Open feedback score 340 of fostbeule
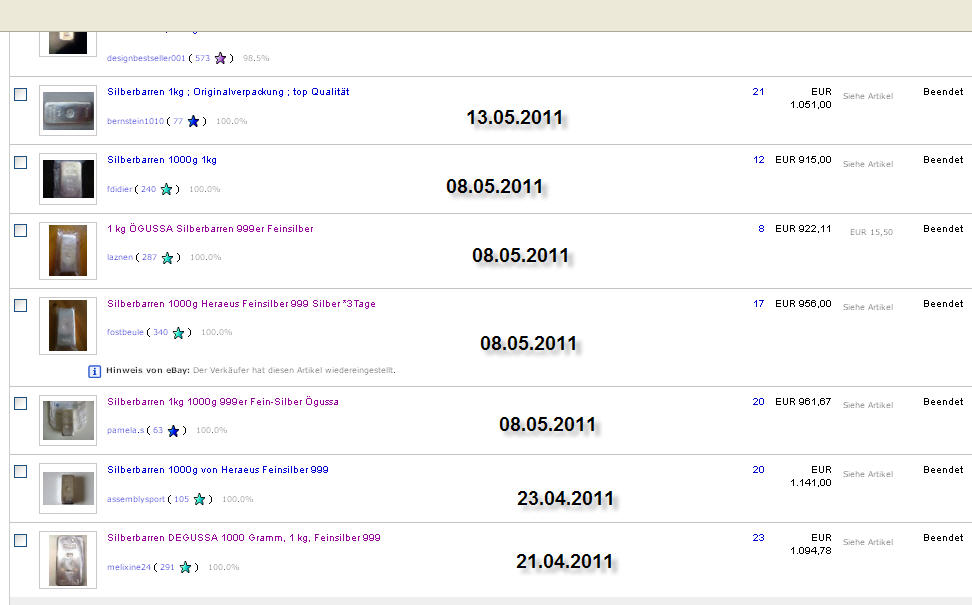Screen dimensions: 972x605 [x=161, y=332]
